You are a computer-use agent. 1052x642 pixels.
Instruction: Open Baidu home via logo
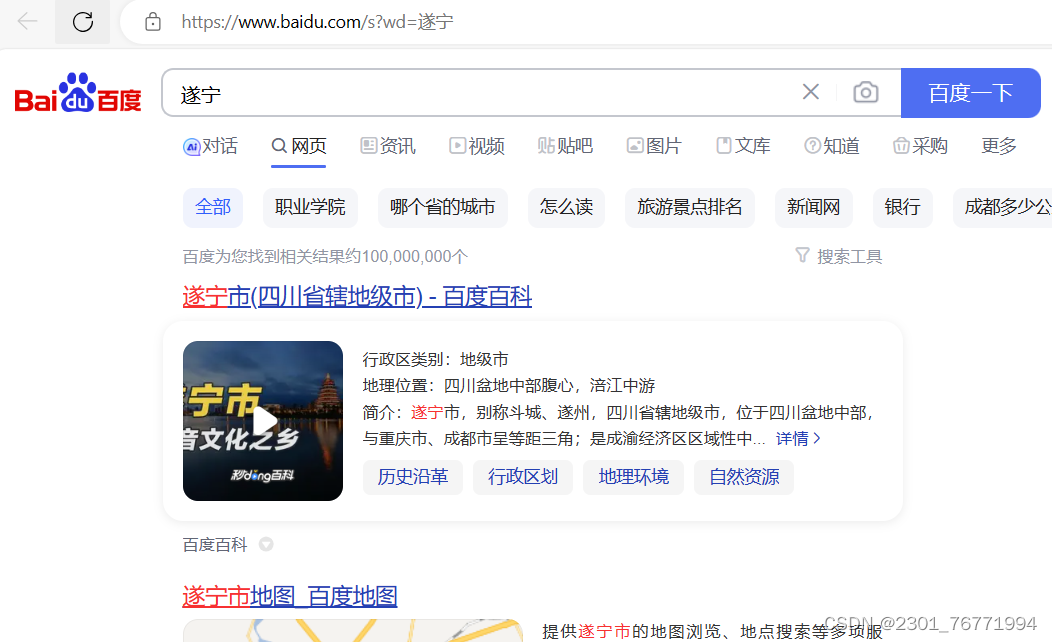coord(78,93)
